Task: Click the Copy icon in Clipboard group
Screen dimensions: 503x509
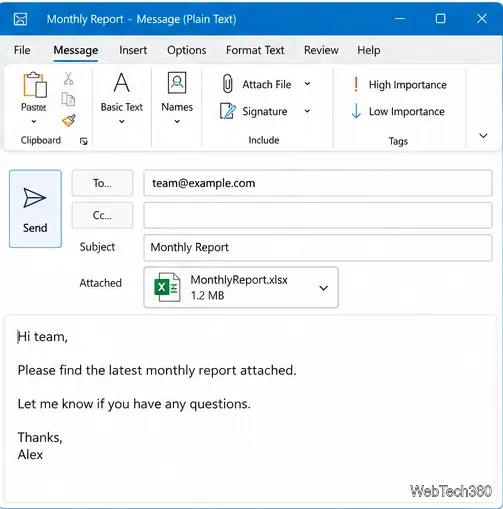Action: pyautogui.click(x=68, y=99)
